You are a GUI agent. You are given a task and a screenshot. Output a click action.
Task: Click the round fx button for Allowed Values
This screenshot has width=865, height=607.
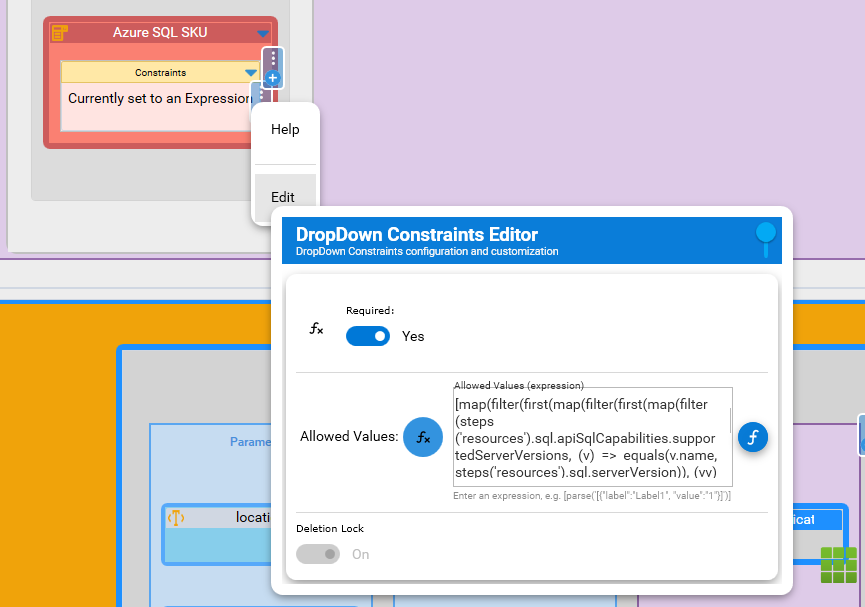[423, 437]
